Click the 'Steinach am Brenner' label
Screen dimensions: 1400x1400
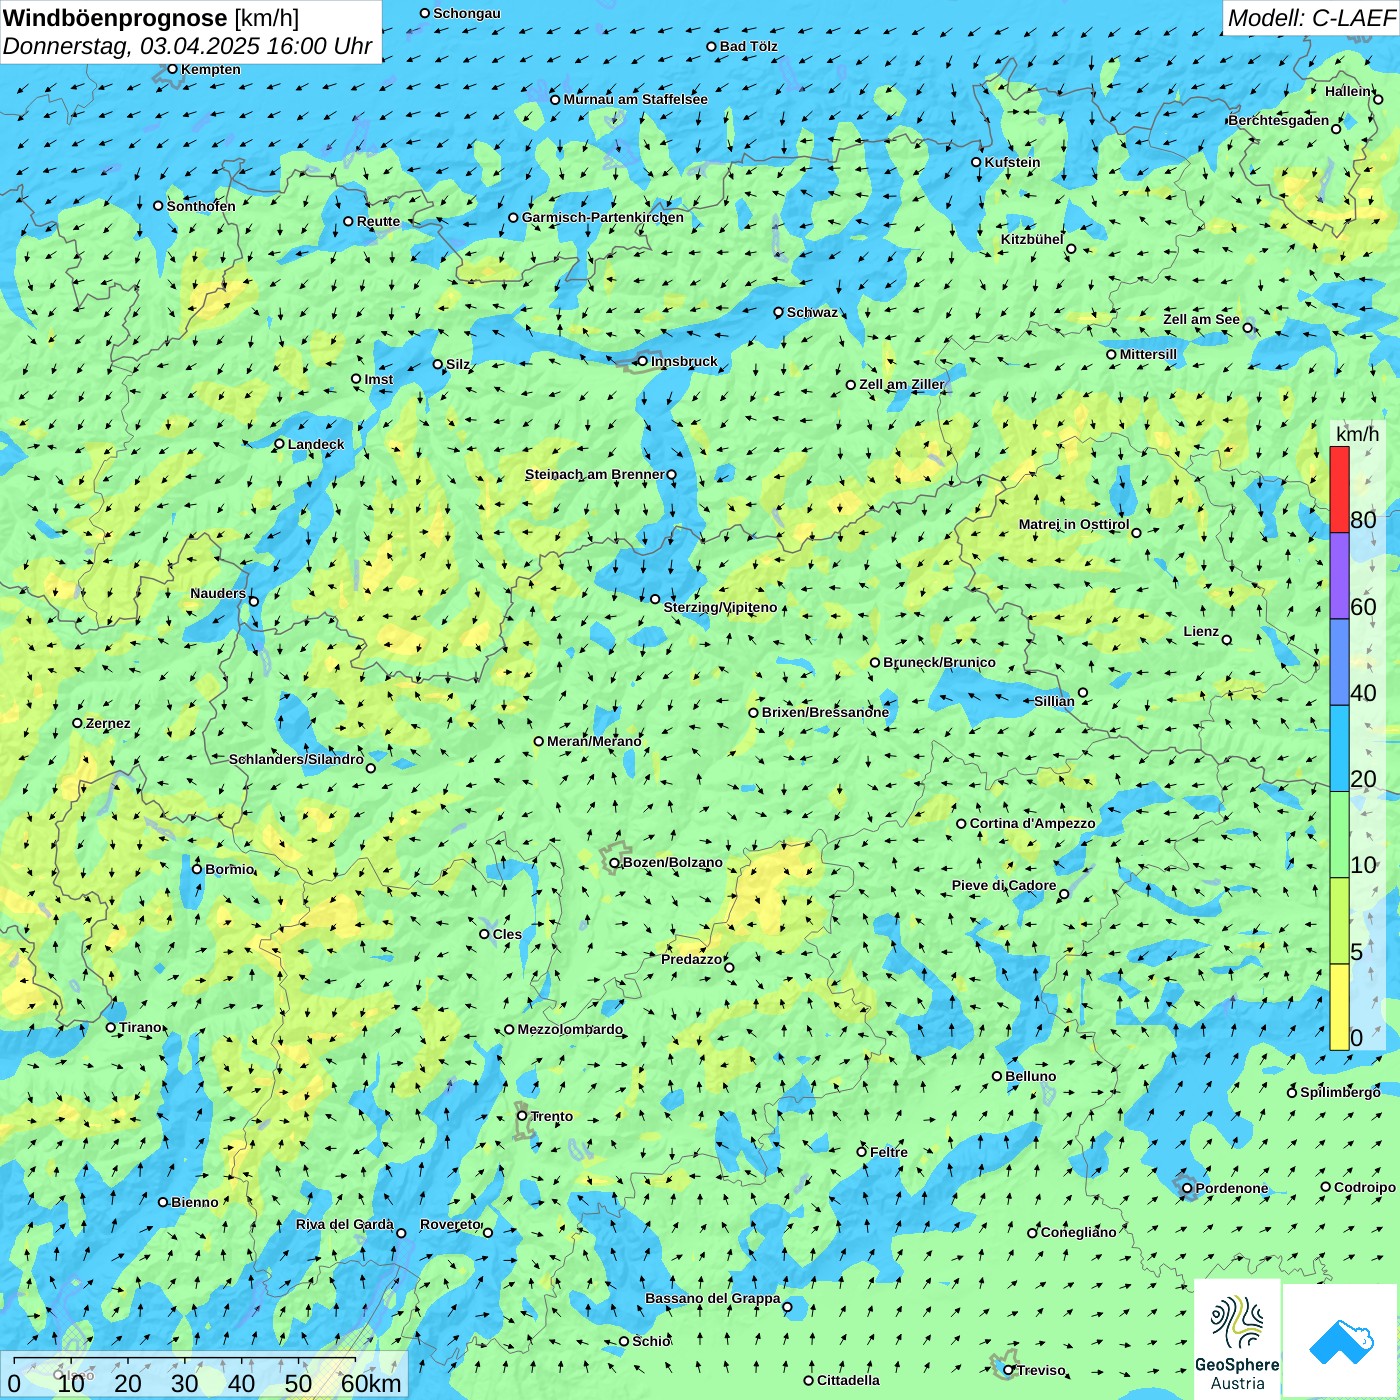point(594,474)
